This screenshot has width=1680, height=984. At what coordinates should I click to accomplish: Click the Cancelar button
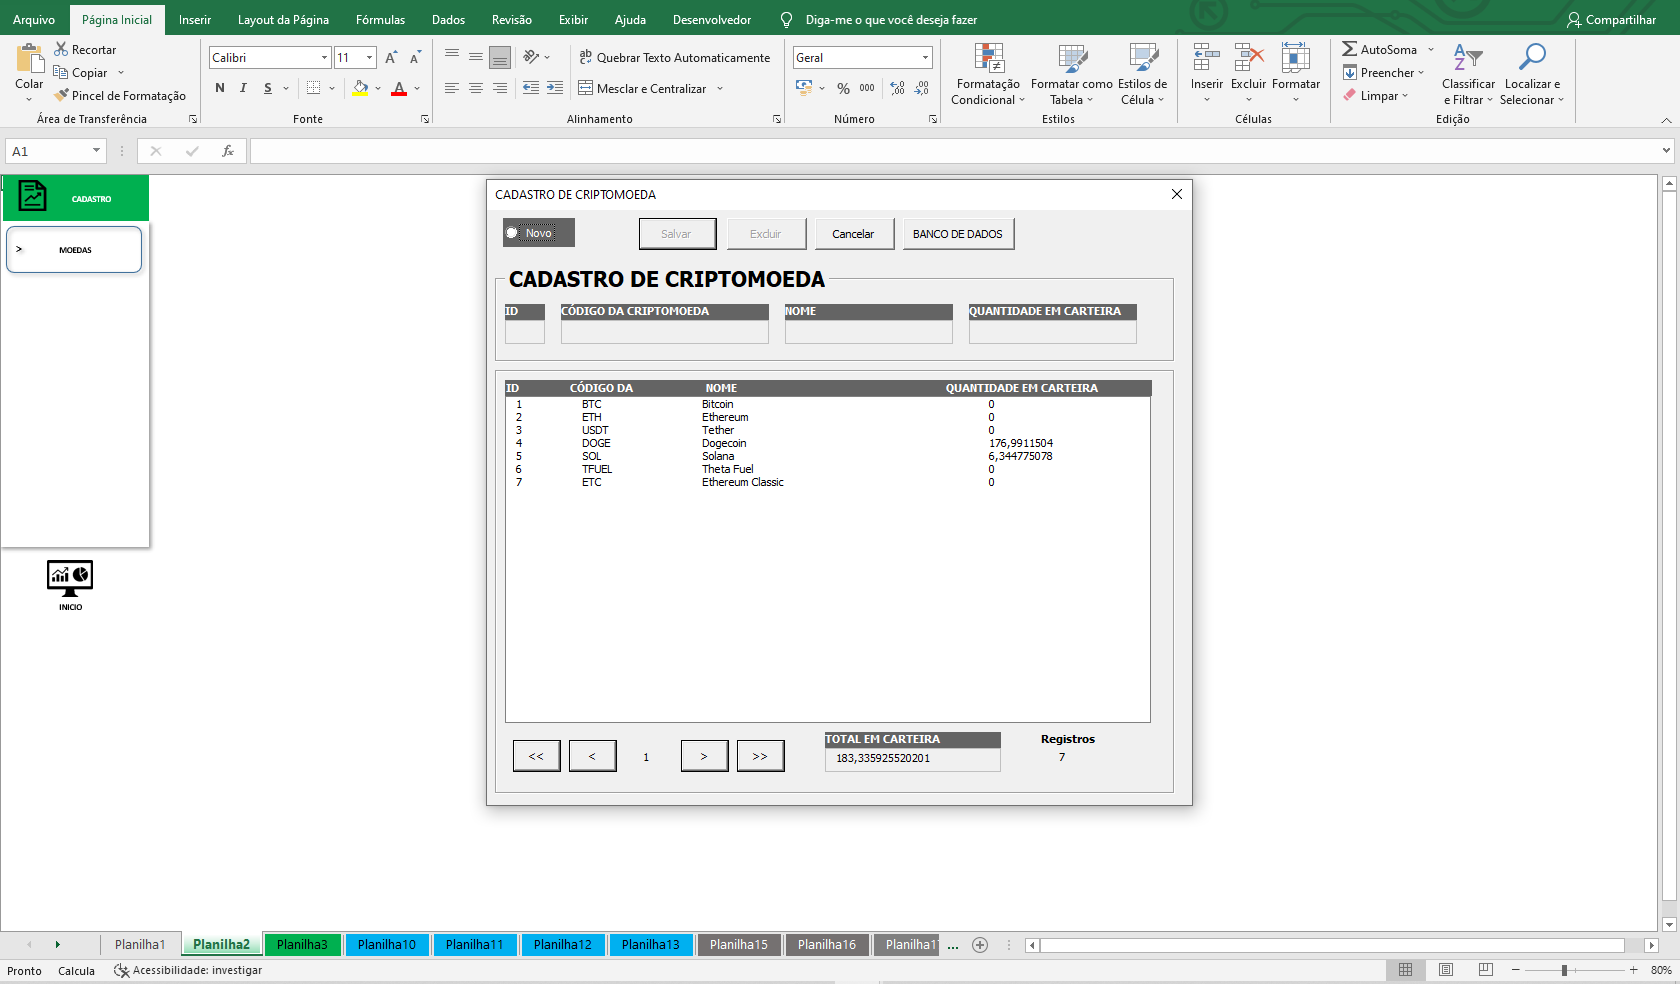tap(854, 234)
